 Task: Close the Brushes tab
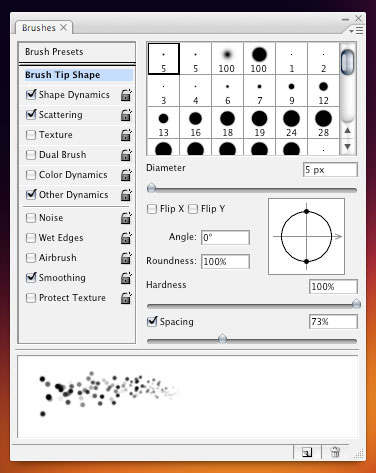coord(63,28)
